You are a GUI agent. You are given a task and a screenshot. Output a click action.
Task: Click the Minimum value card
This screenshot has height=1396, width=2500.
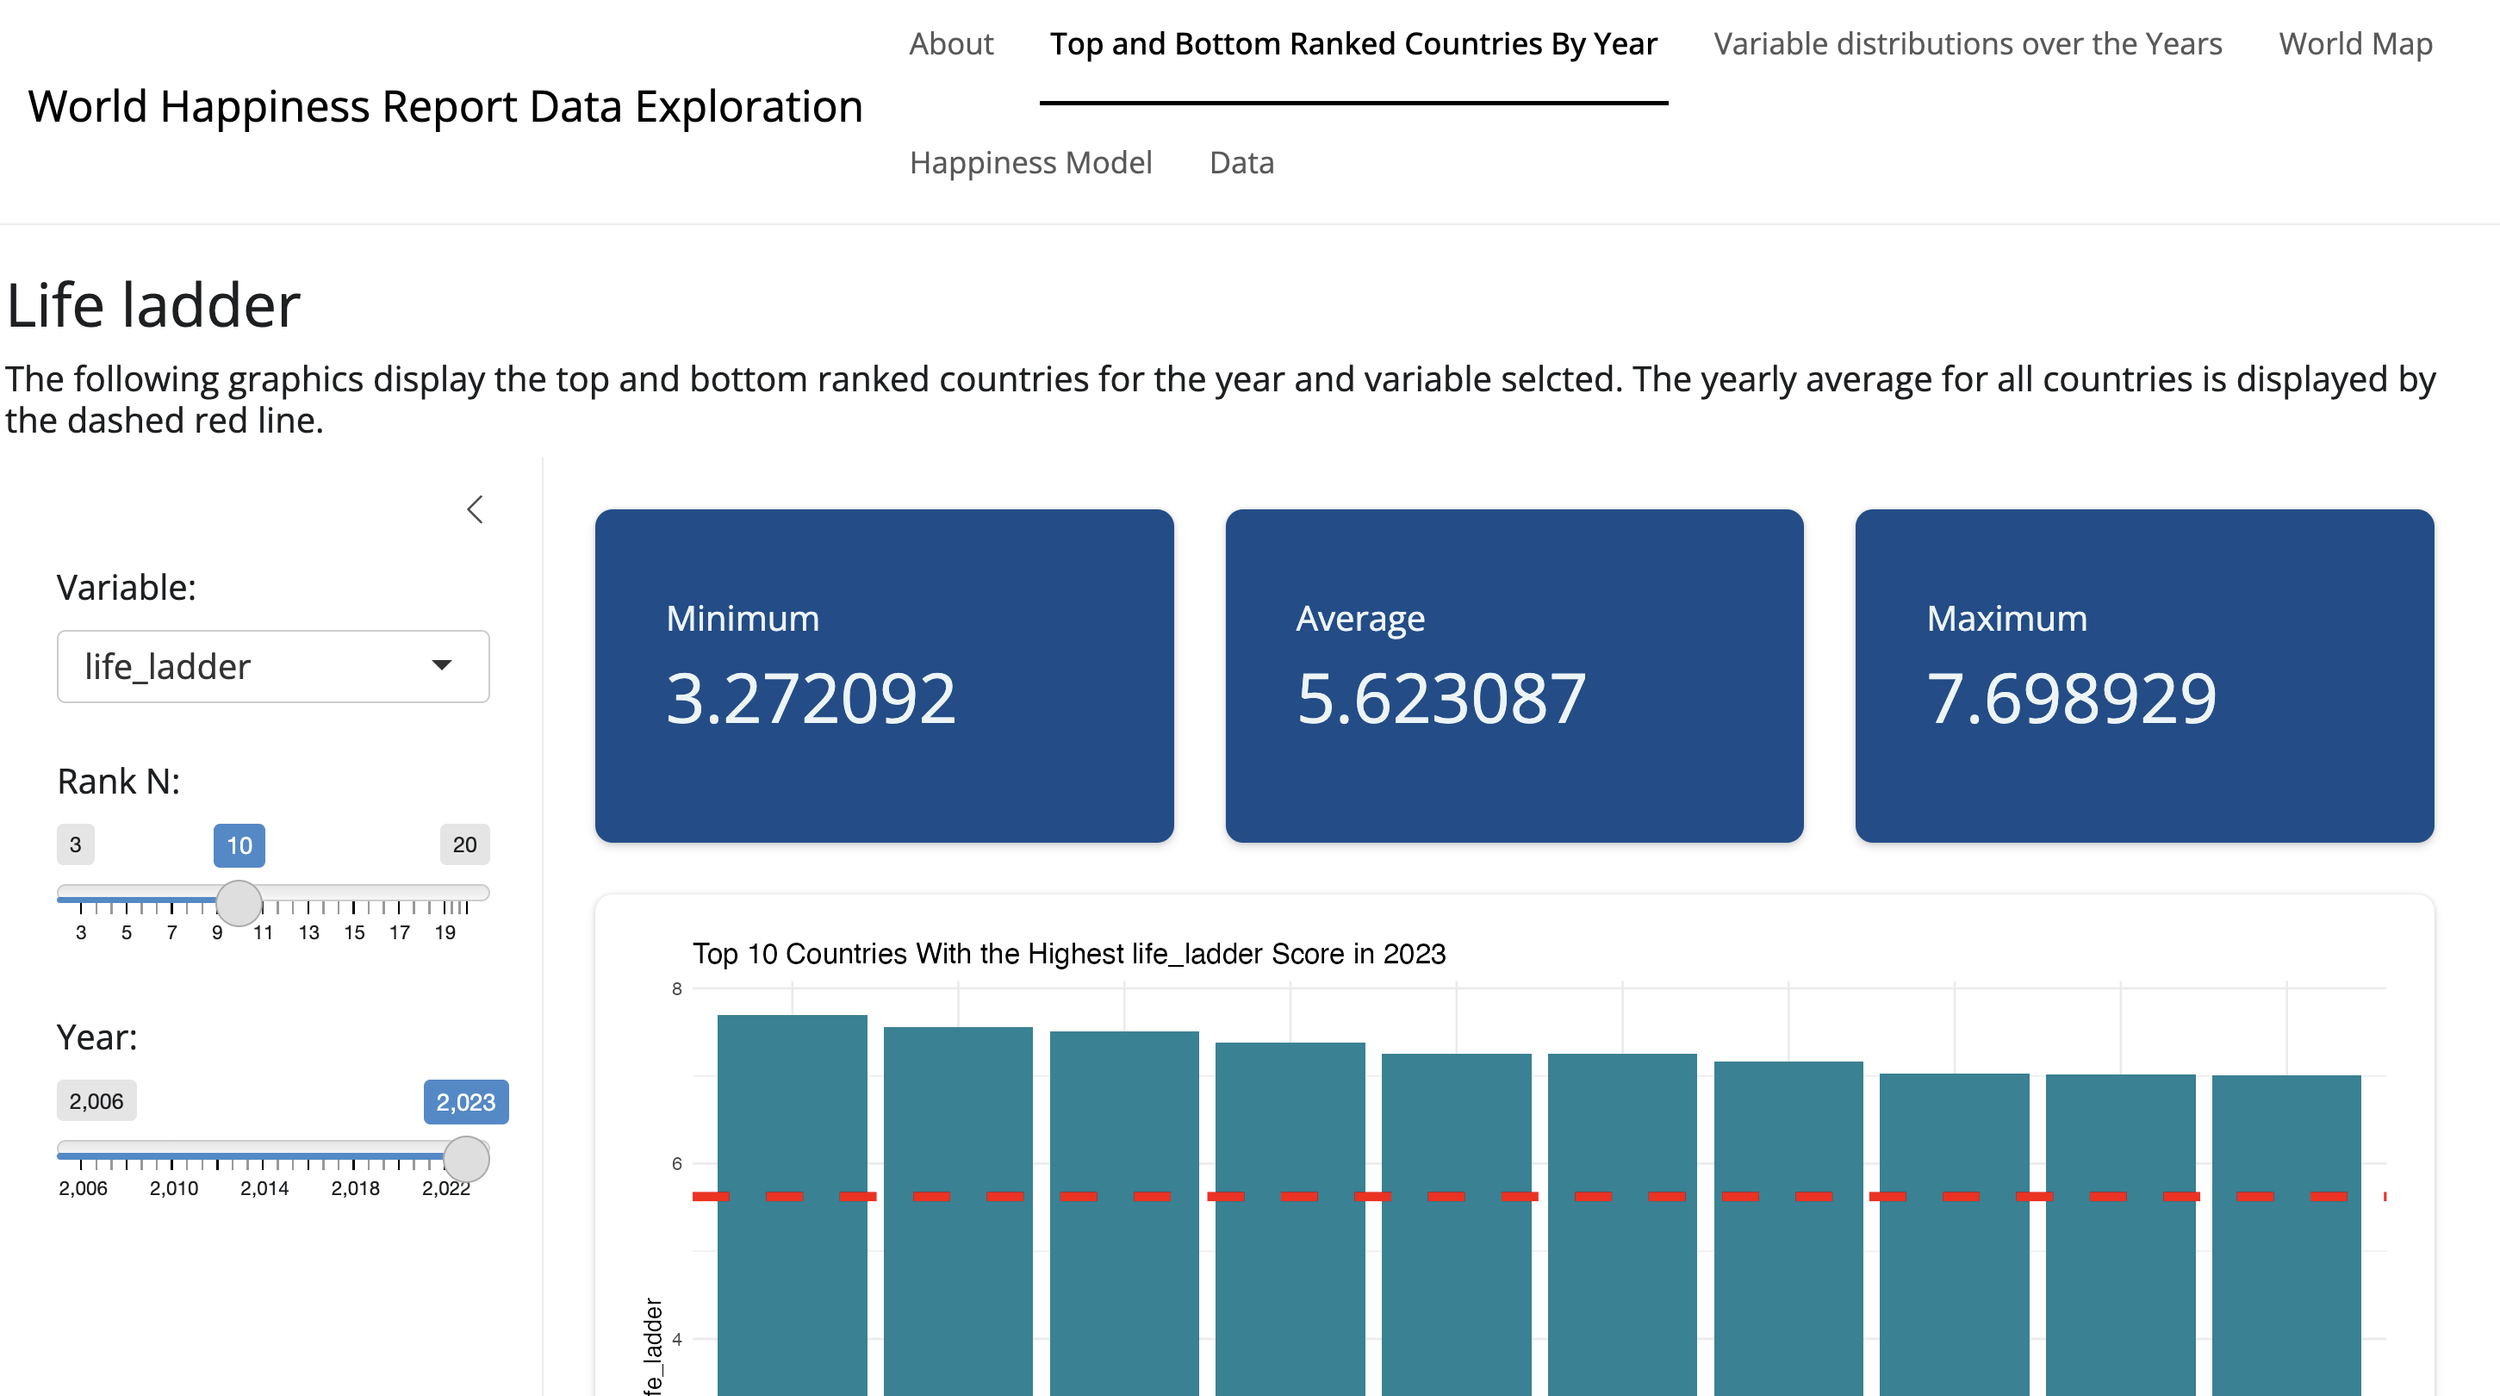coord(884,675)
